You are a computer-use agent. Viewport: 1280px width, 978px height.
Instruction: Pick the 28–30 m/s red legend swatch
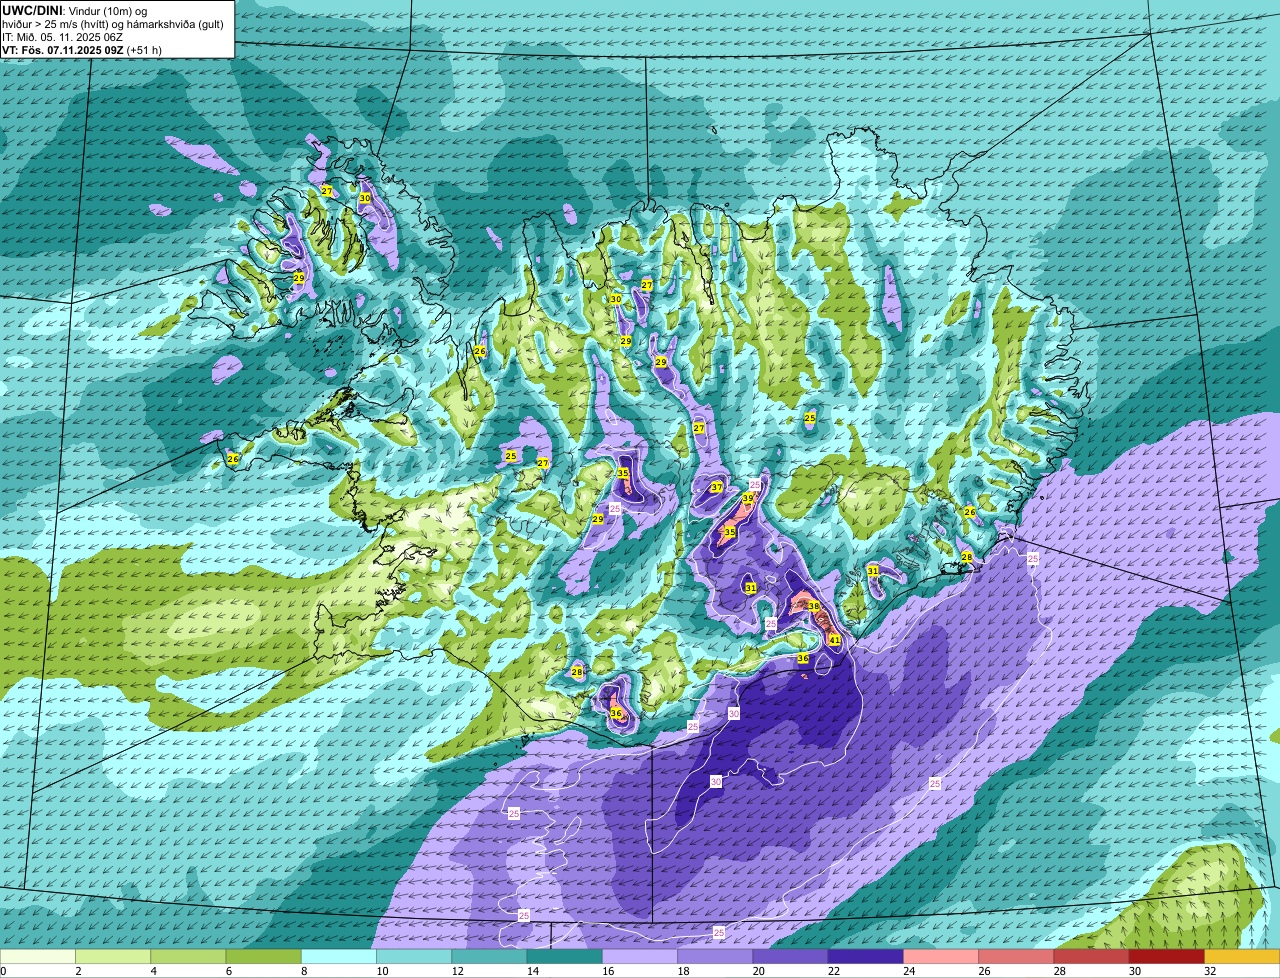coord(1092,957)
